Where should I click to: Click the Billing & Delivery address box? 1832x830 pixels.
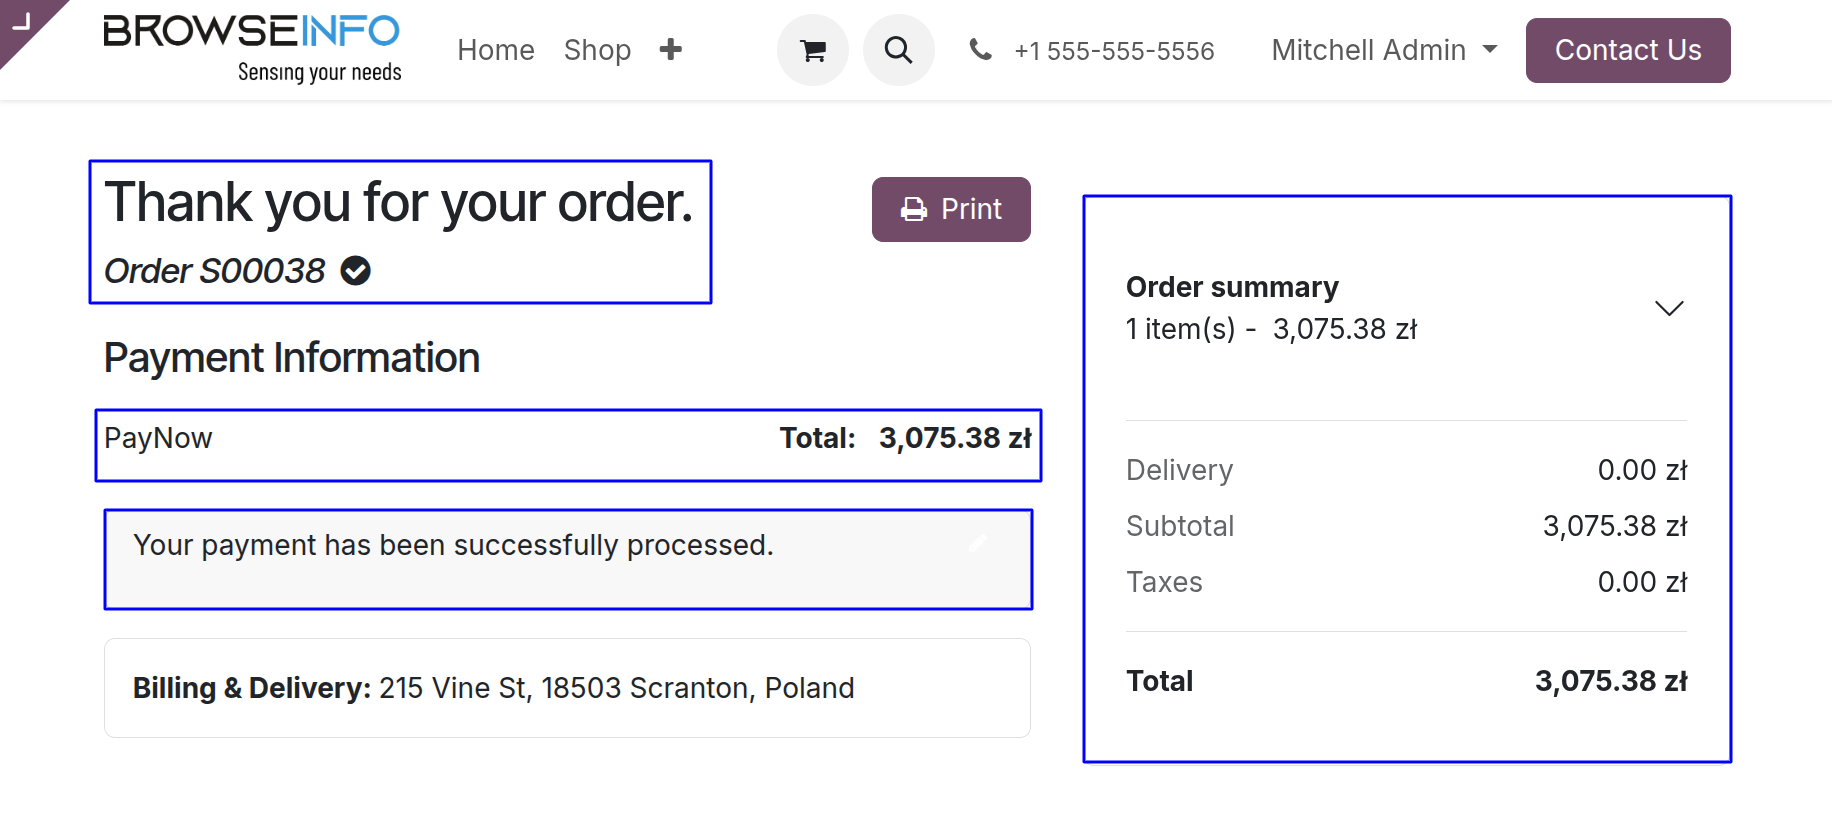point(567,688)
